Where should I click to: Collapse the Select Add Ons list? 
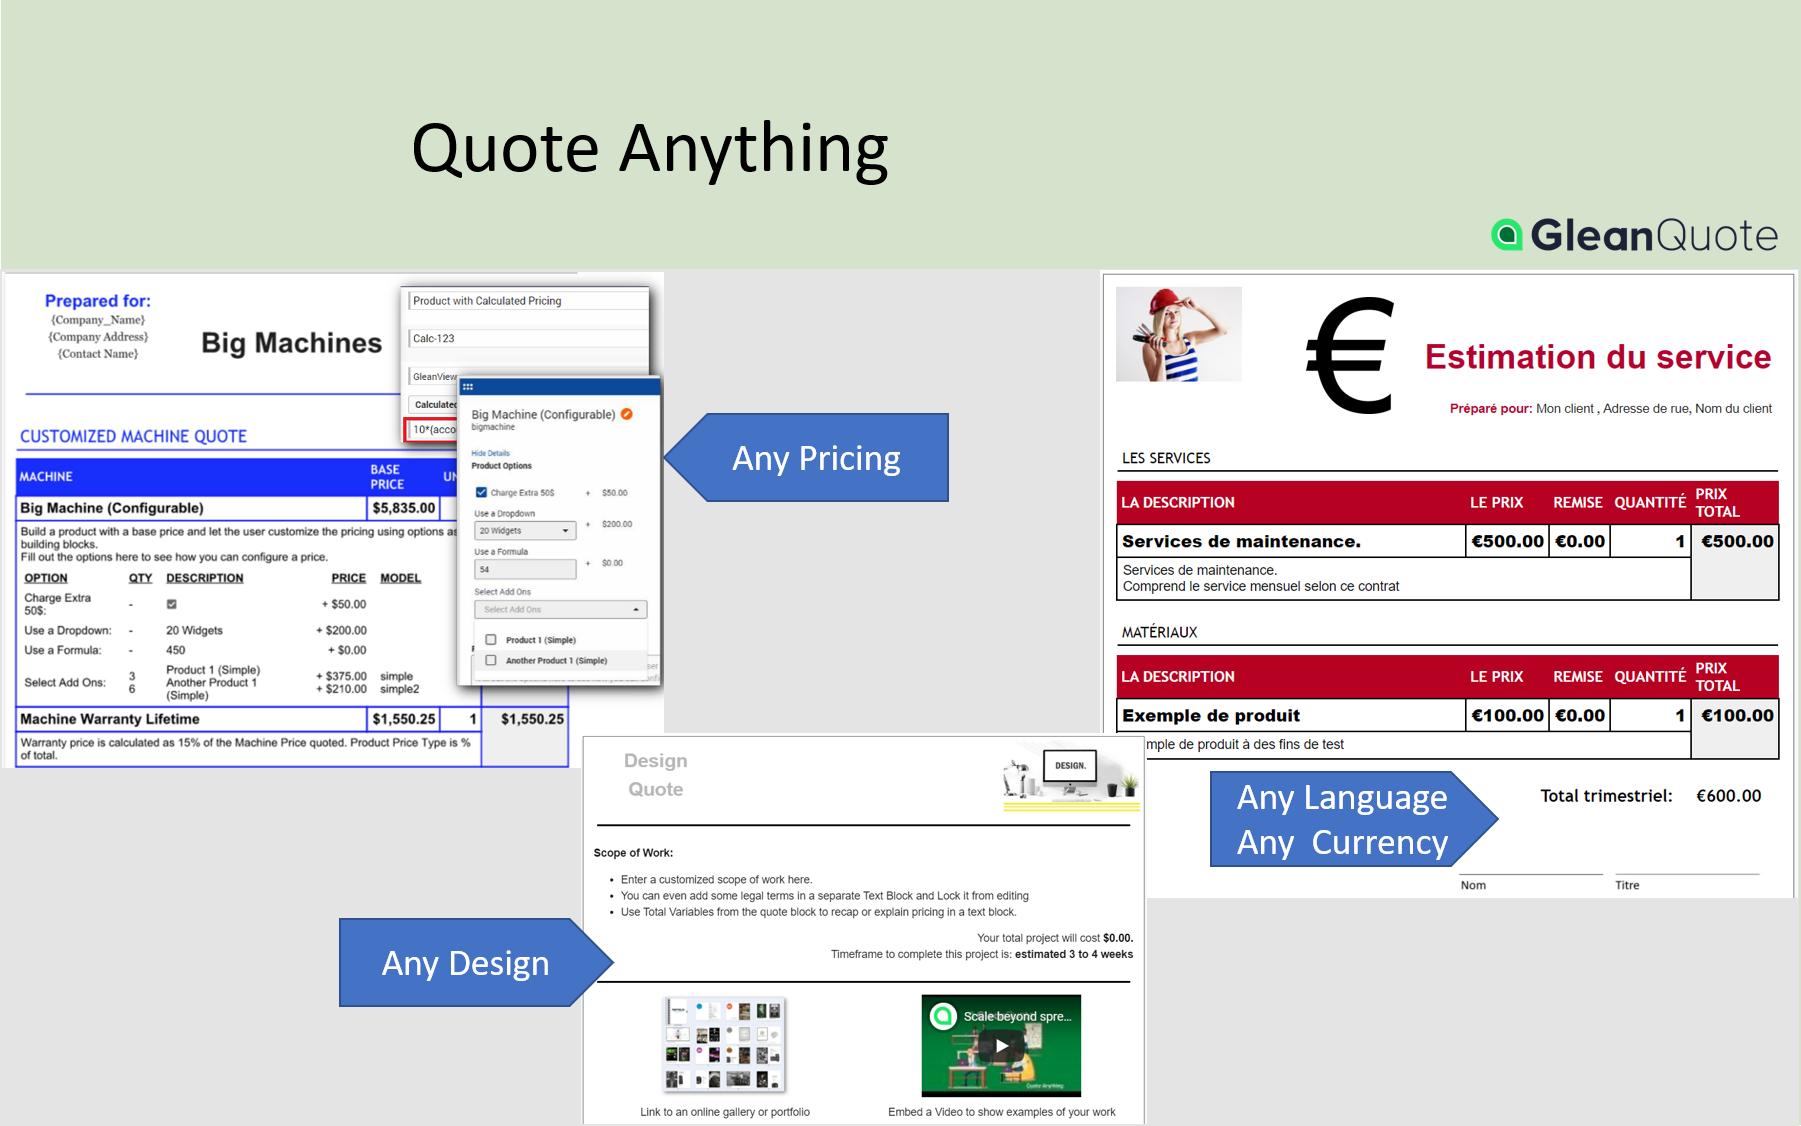point(635,609)
